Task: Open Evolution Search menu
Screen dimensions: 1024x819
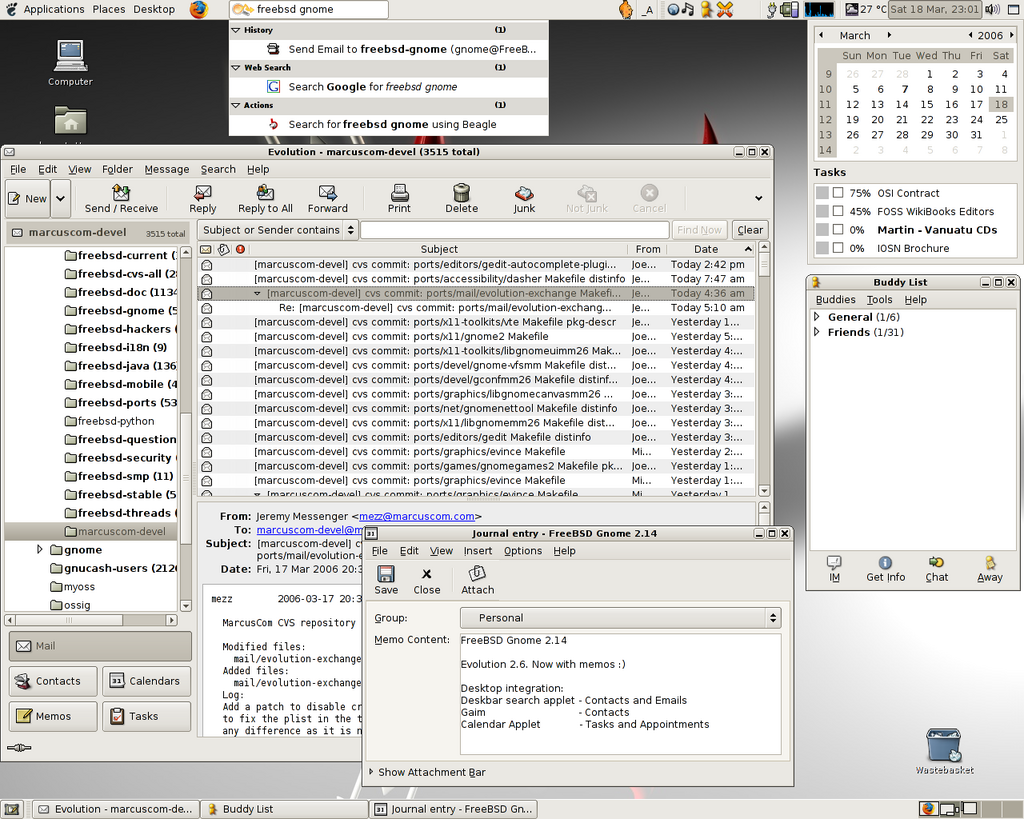Action: tap(217, 169)
